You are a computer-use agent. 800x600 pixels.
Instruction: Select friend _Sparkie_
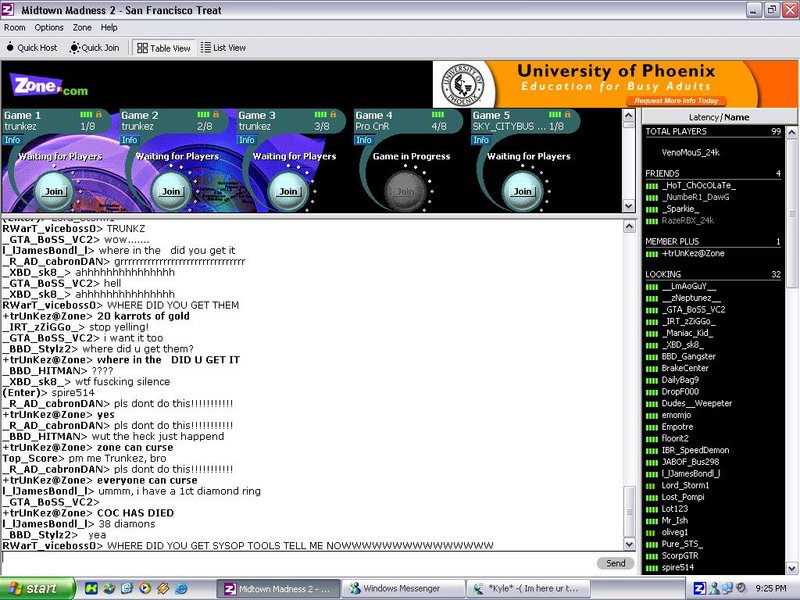[681, 209]
